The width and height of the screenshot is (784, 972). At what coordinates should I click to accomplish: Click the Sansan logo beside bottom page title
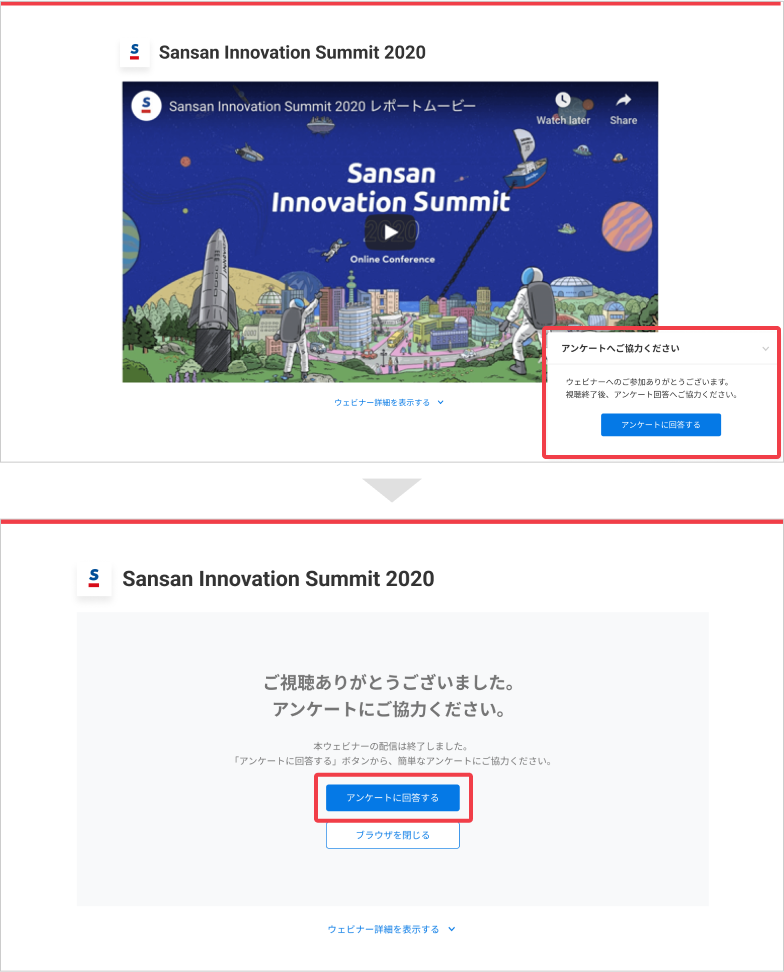(94, 578)
